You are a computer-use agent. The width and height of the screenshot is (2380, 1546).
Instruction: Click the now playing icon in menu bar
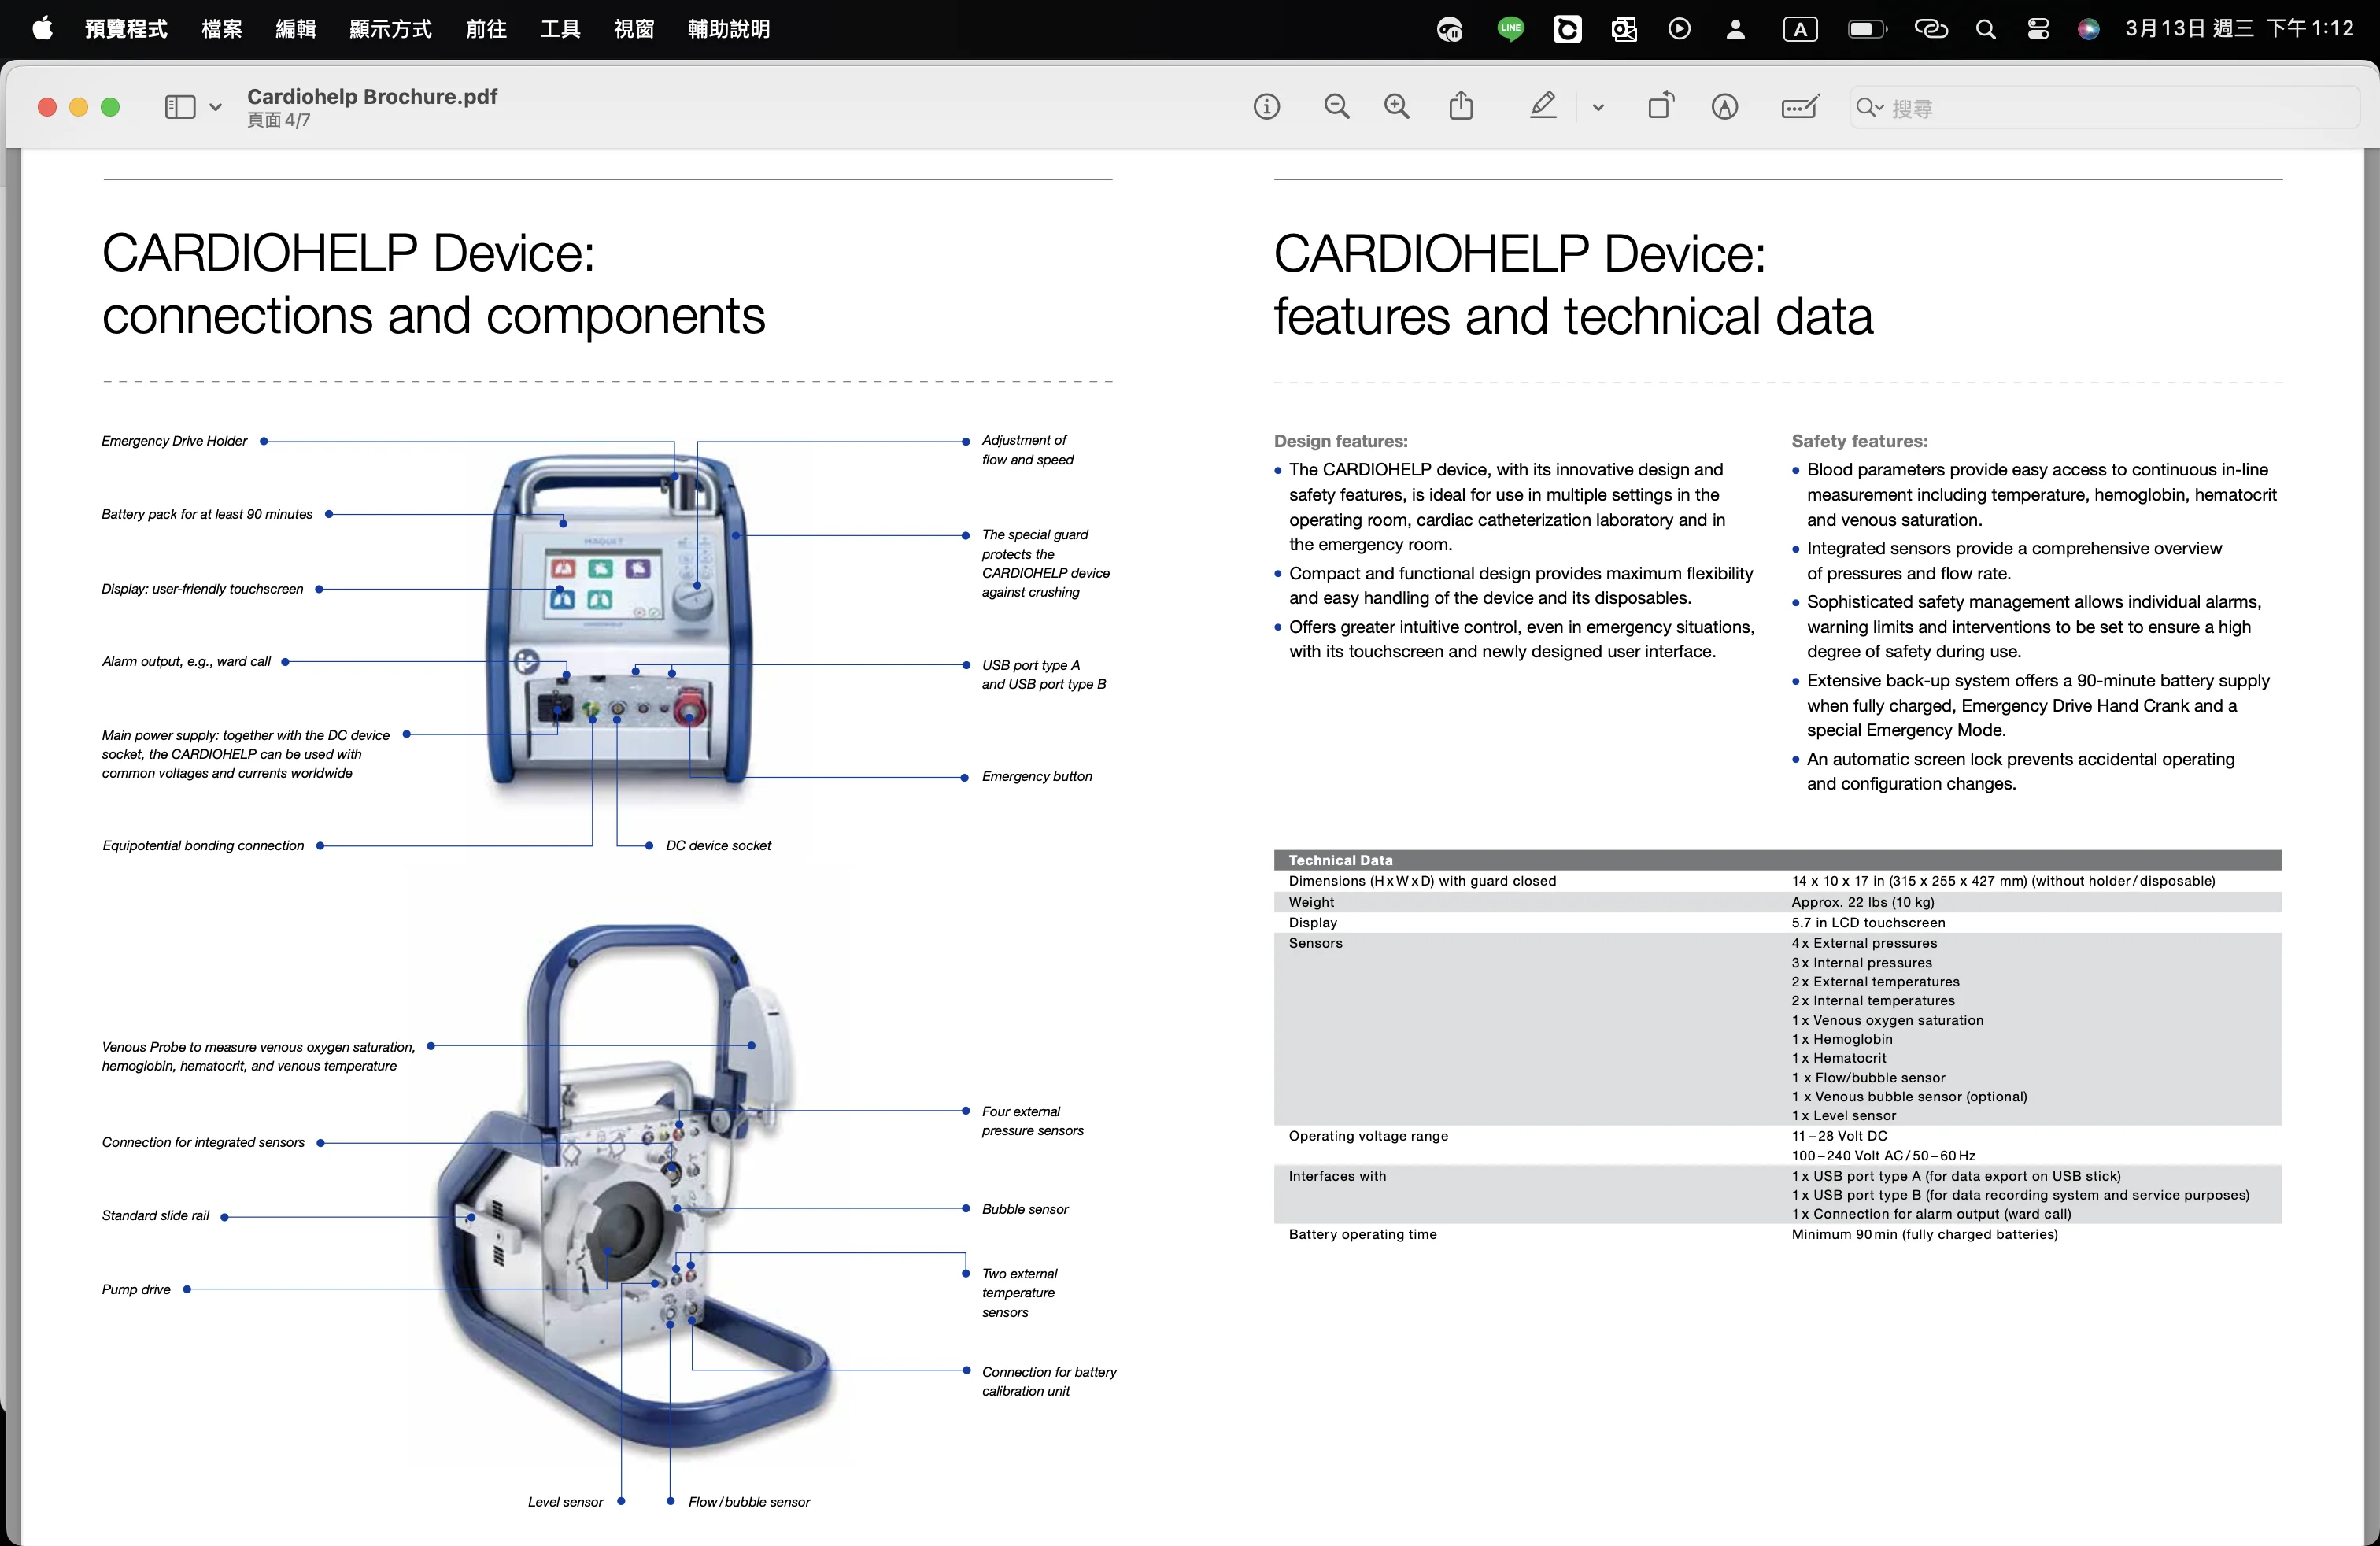[1679, 29]
